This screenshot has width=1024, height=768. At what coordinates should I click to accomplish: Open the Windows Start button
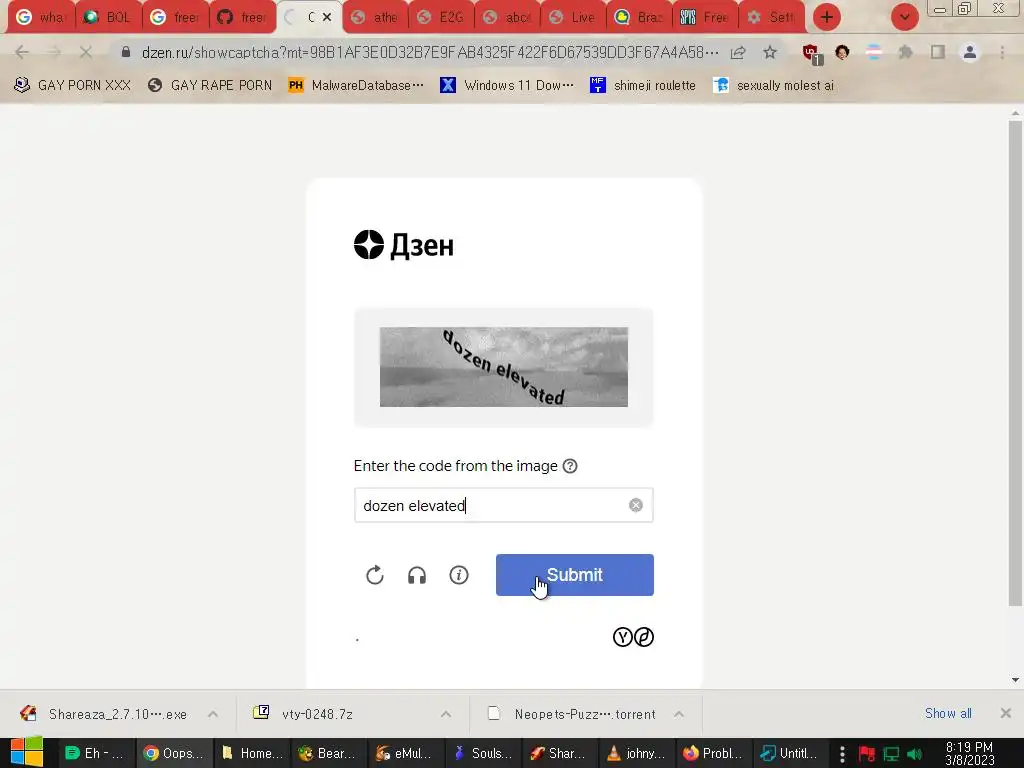pyautogui.click(x=27, y=752)
